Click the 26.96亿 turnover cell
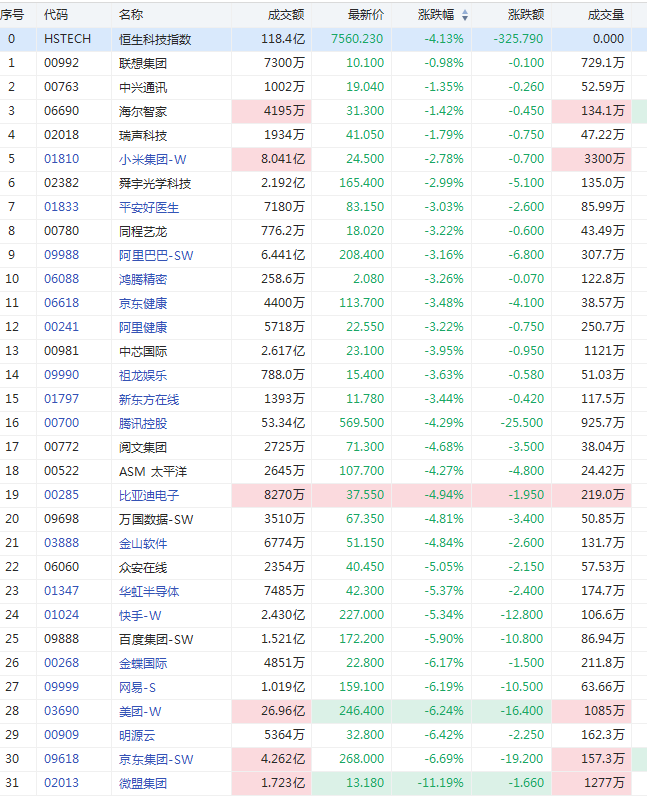 (283, 711)
